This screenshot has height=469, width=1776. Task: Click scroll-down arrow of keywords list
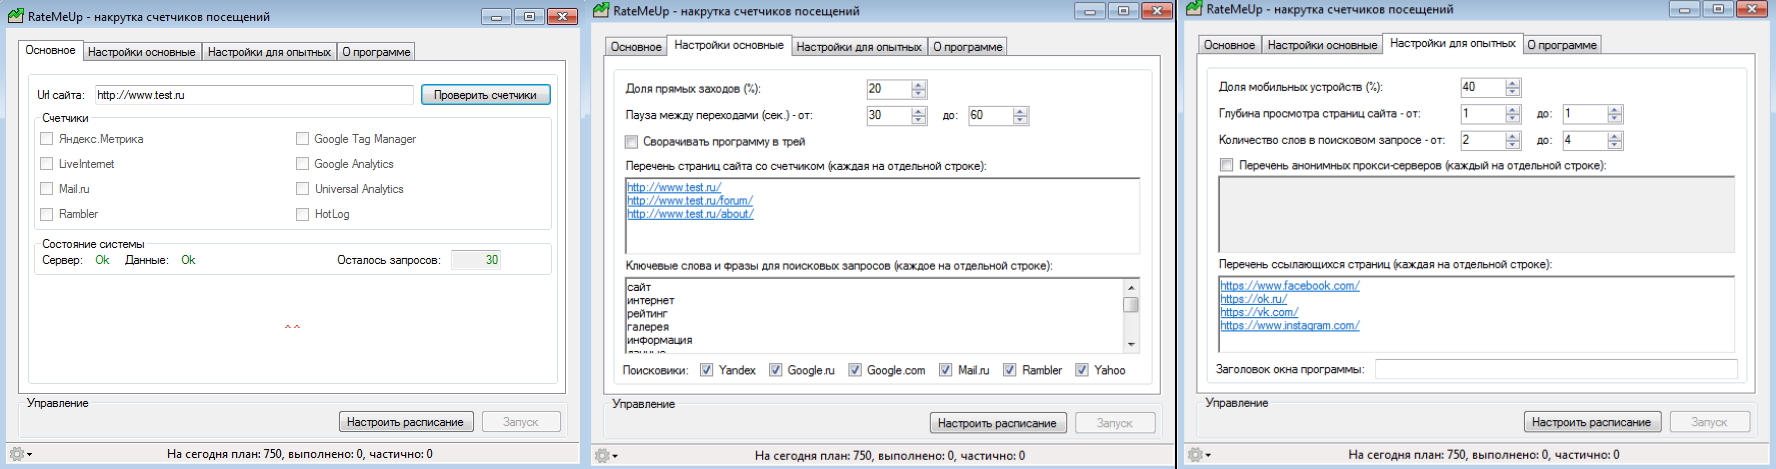1131,345
